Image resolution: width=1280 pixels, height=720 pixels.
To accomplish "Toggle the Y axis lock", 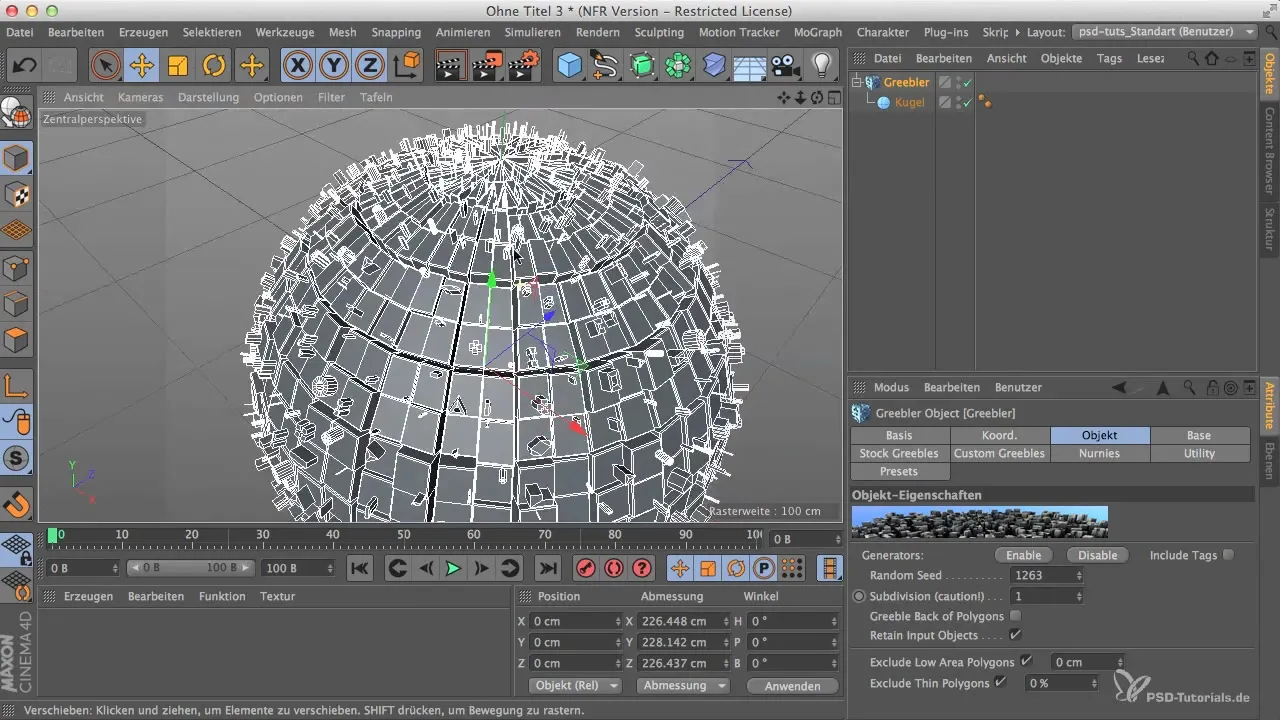I will coord(334,66).
